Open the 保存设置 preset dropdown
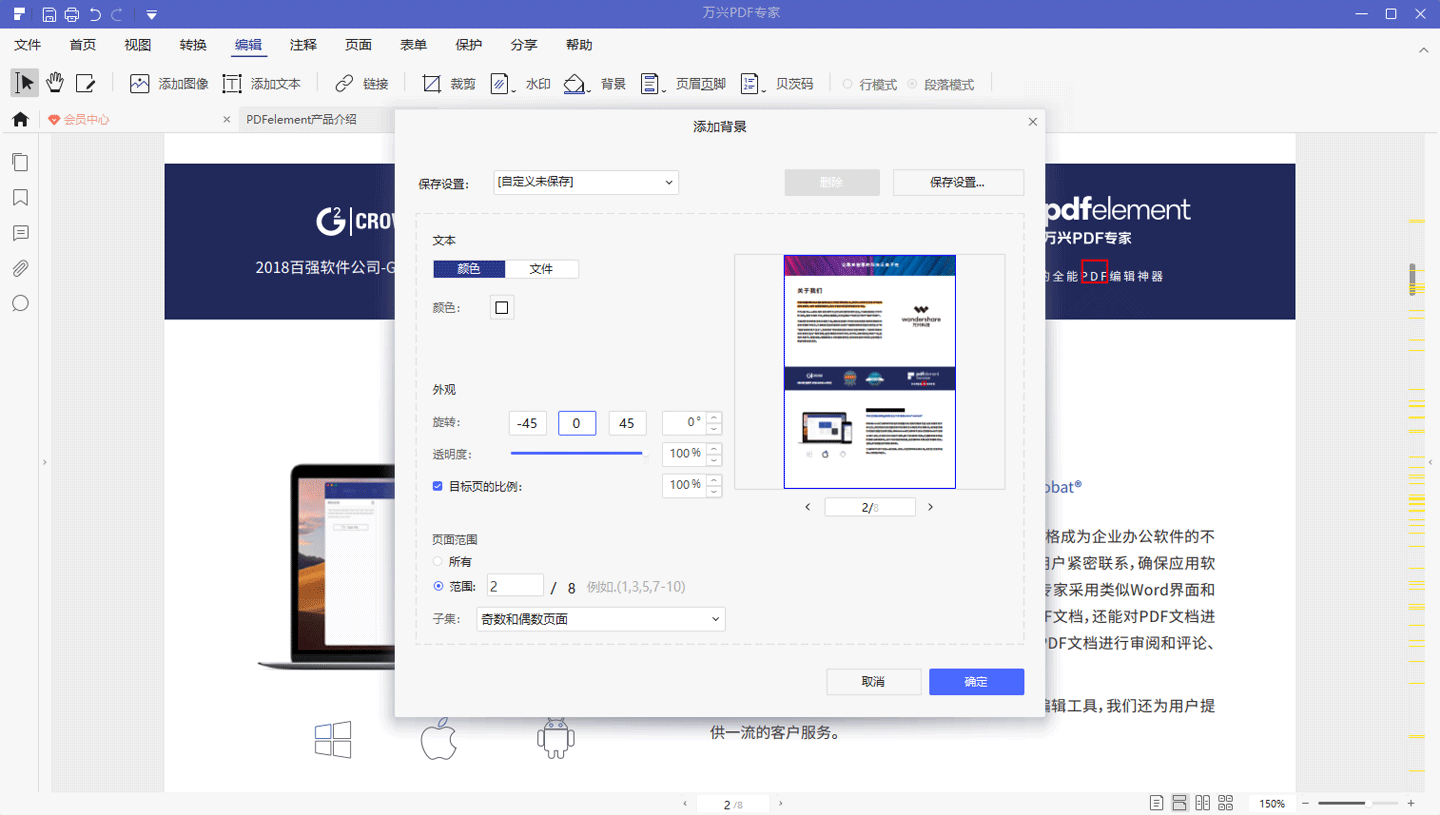This screenshot has width=1440, height=815. point(586,182)
